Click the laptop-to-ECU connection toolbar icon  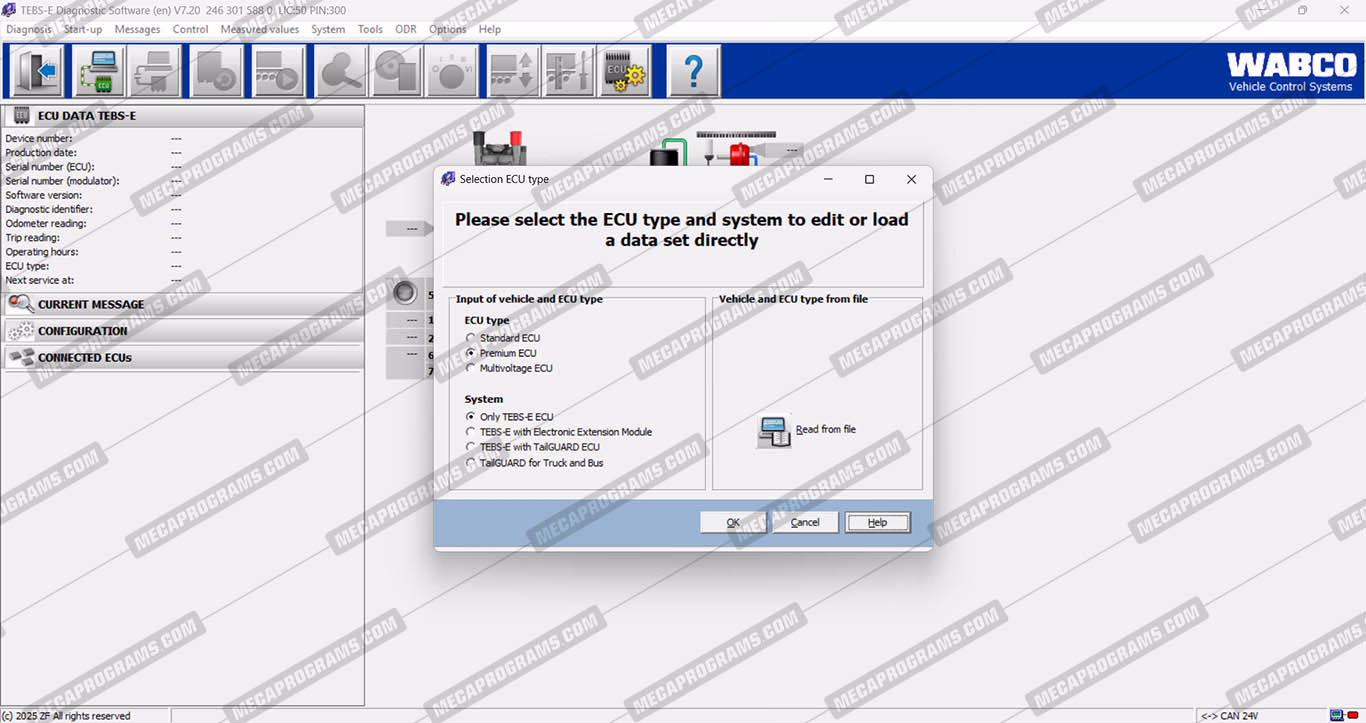pos(99,71)
